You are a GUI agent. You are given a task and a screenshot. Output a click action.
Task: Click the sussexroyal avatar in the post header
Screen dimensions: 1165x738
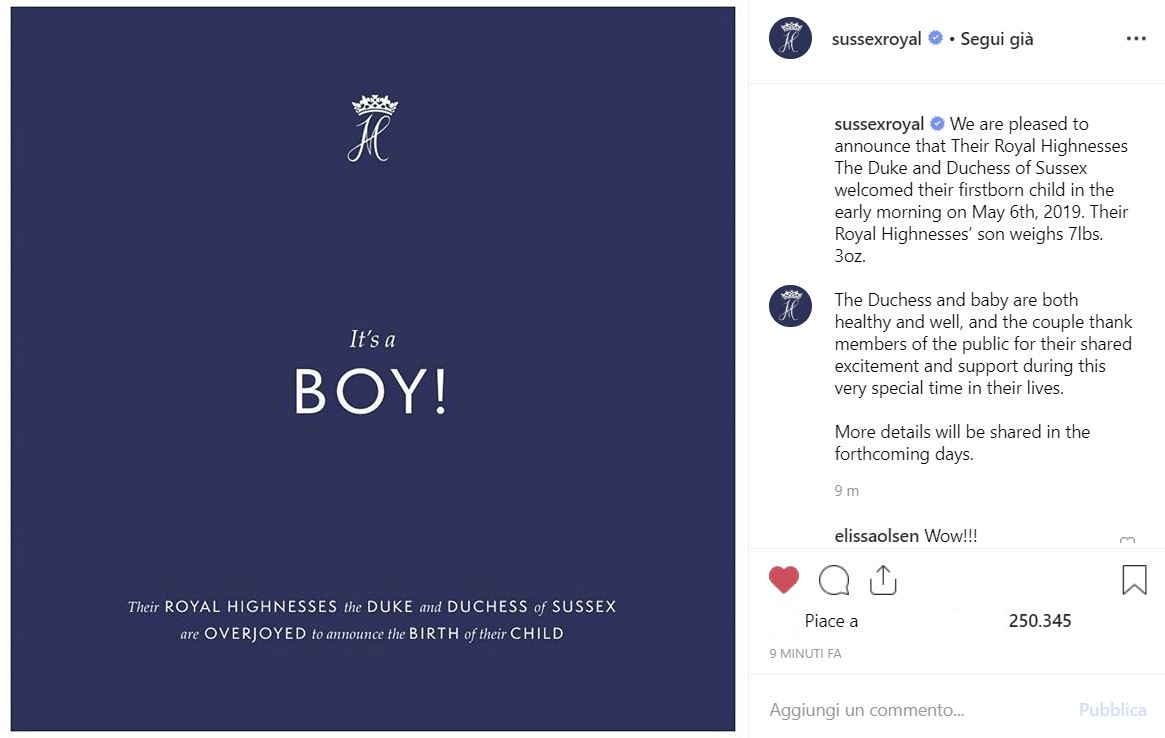(x=790, y=39)
